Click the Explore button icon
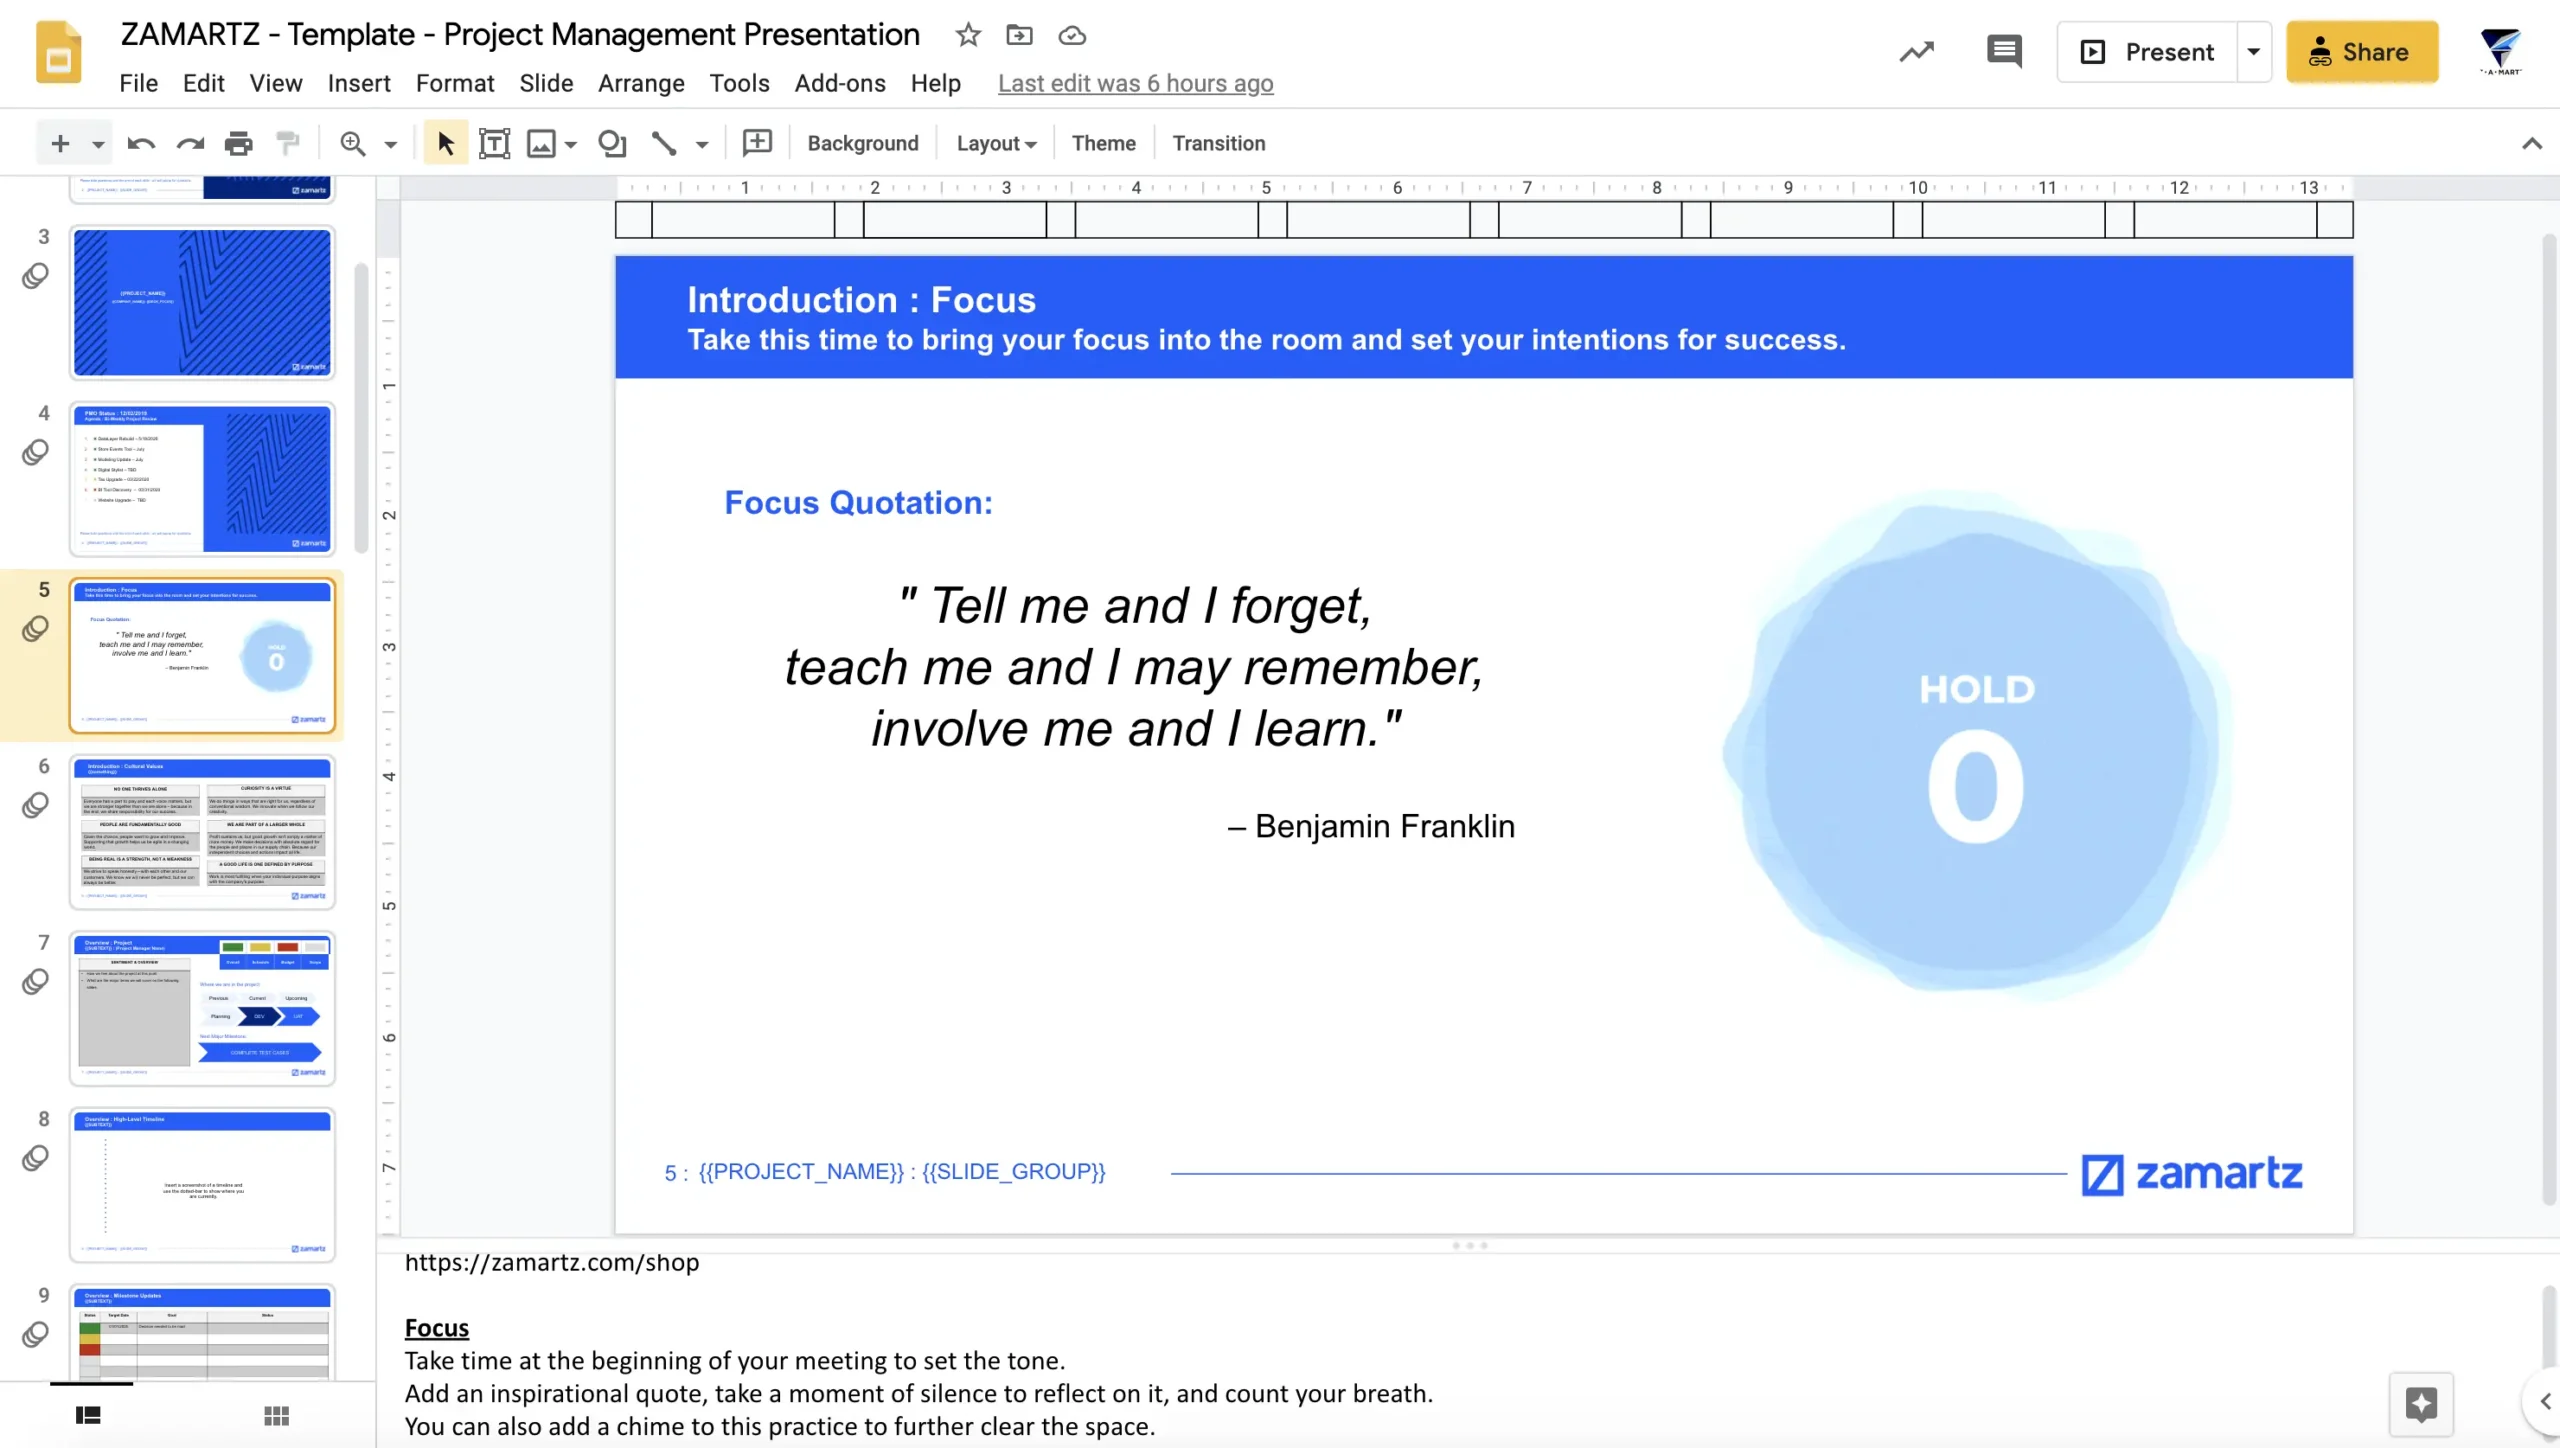Image resolution: width=2560 pixels, height=1448 pixels. (x=2421, y=1404)
